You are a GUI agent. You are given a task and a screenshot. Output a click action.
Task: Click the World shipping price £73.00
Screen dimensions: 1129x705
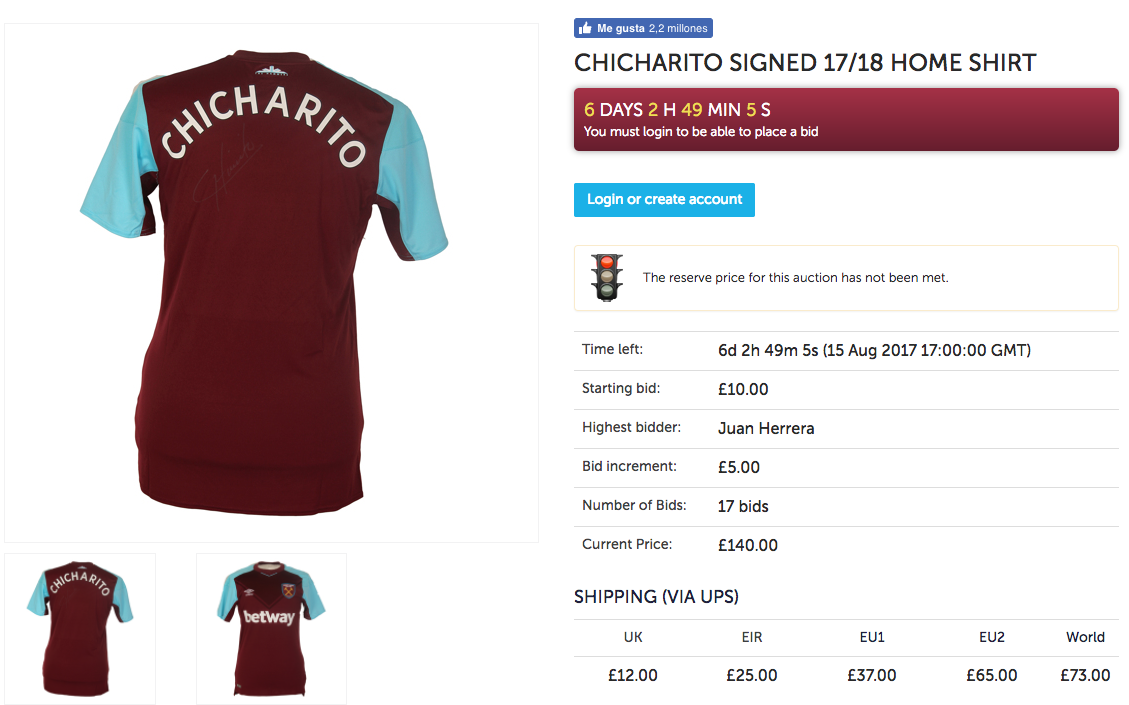coord(1085,675)
